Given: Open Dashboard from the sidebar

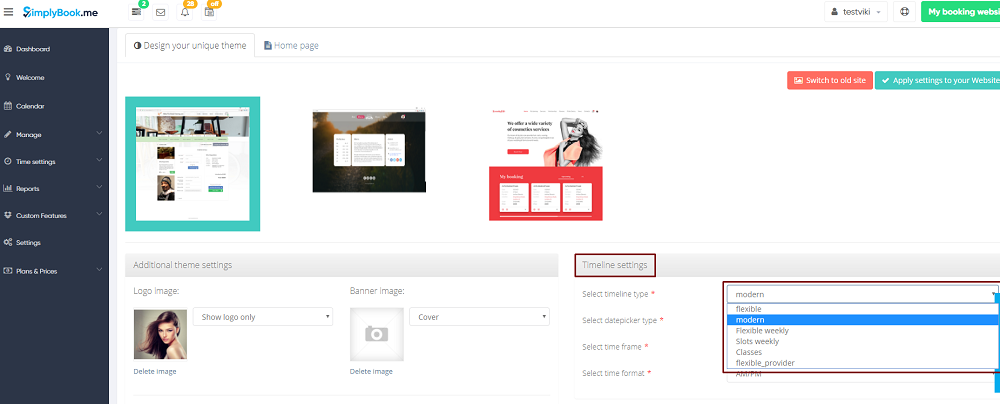Looking at the screenshot, I should click(x=32, y=49).
